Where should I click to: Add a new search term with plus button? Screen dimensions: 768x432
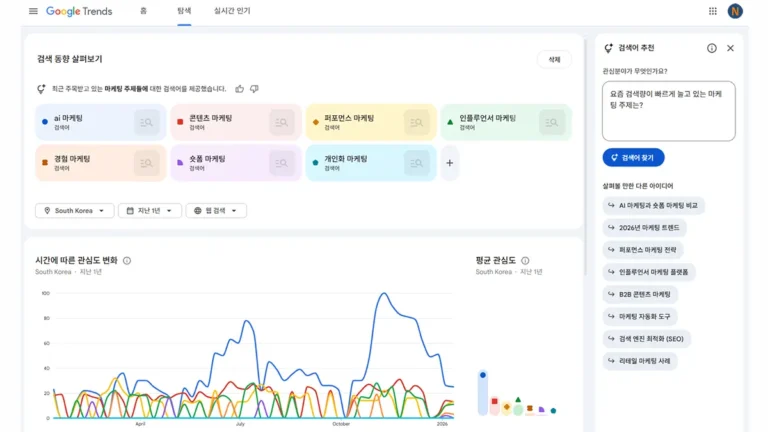pos(450,163)
